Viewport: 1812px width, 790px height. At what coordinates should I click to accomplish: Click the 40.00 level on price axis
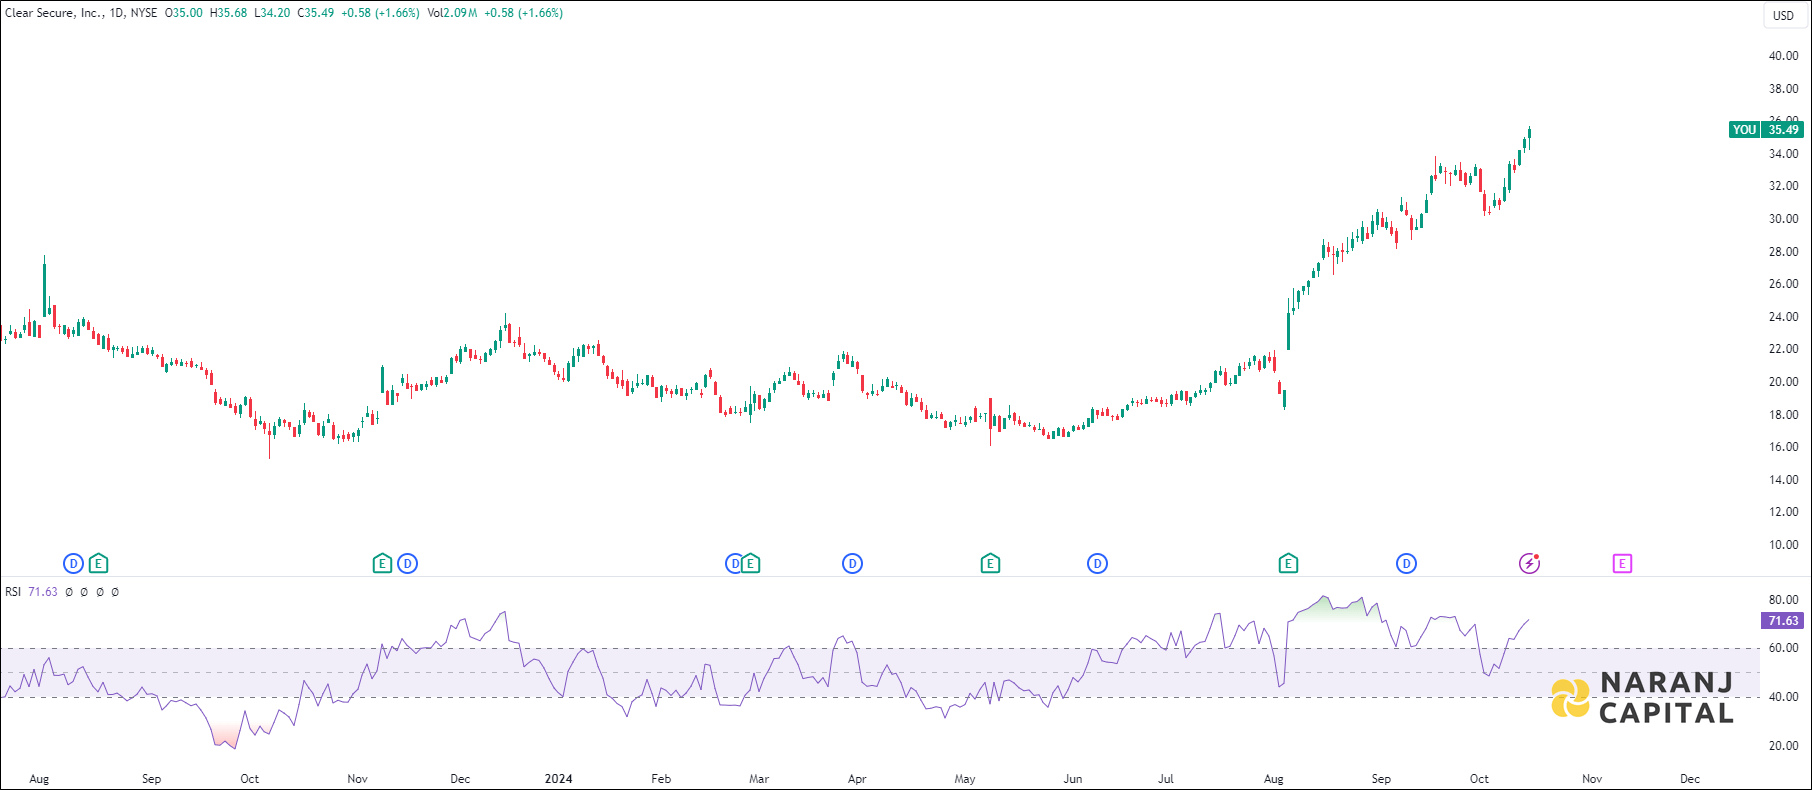[x=1783, y=56]
